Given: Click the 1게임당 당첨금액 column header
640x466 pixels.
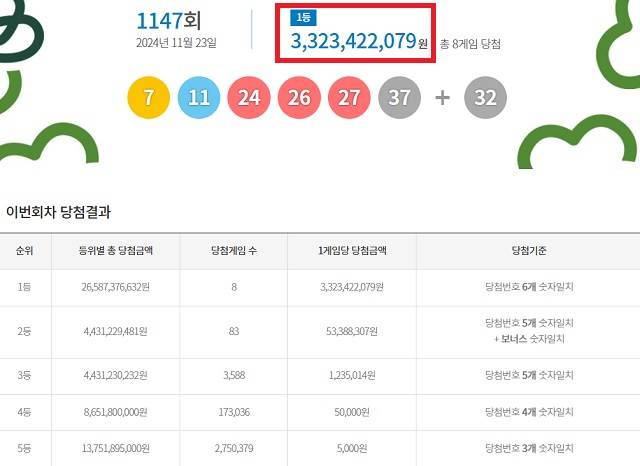Looking at the screenshot, I should pos(352,251).
